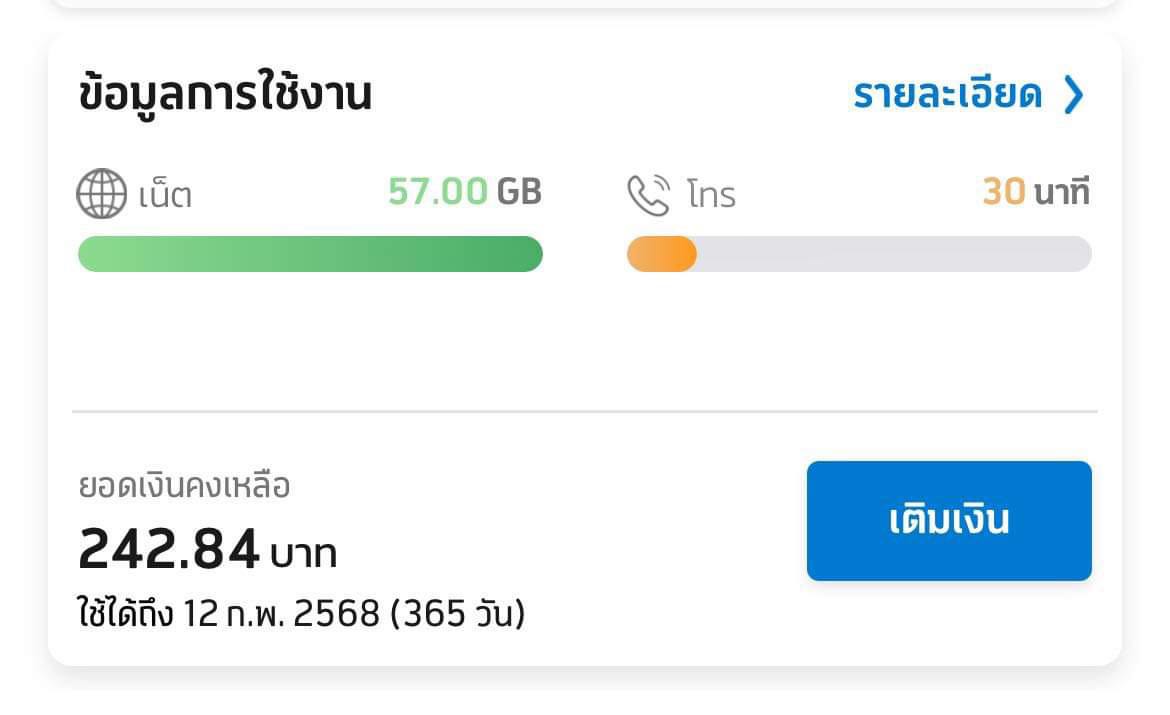
Task: Click the 242.84 balance amount
Action: point(169,549)
